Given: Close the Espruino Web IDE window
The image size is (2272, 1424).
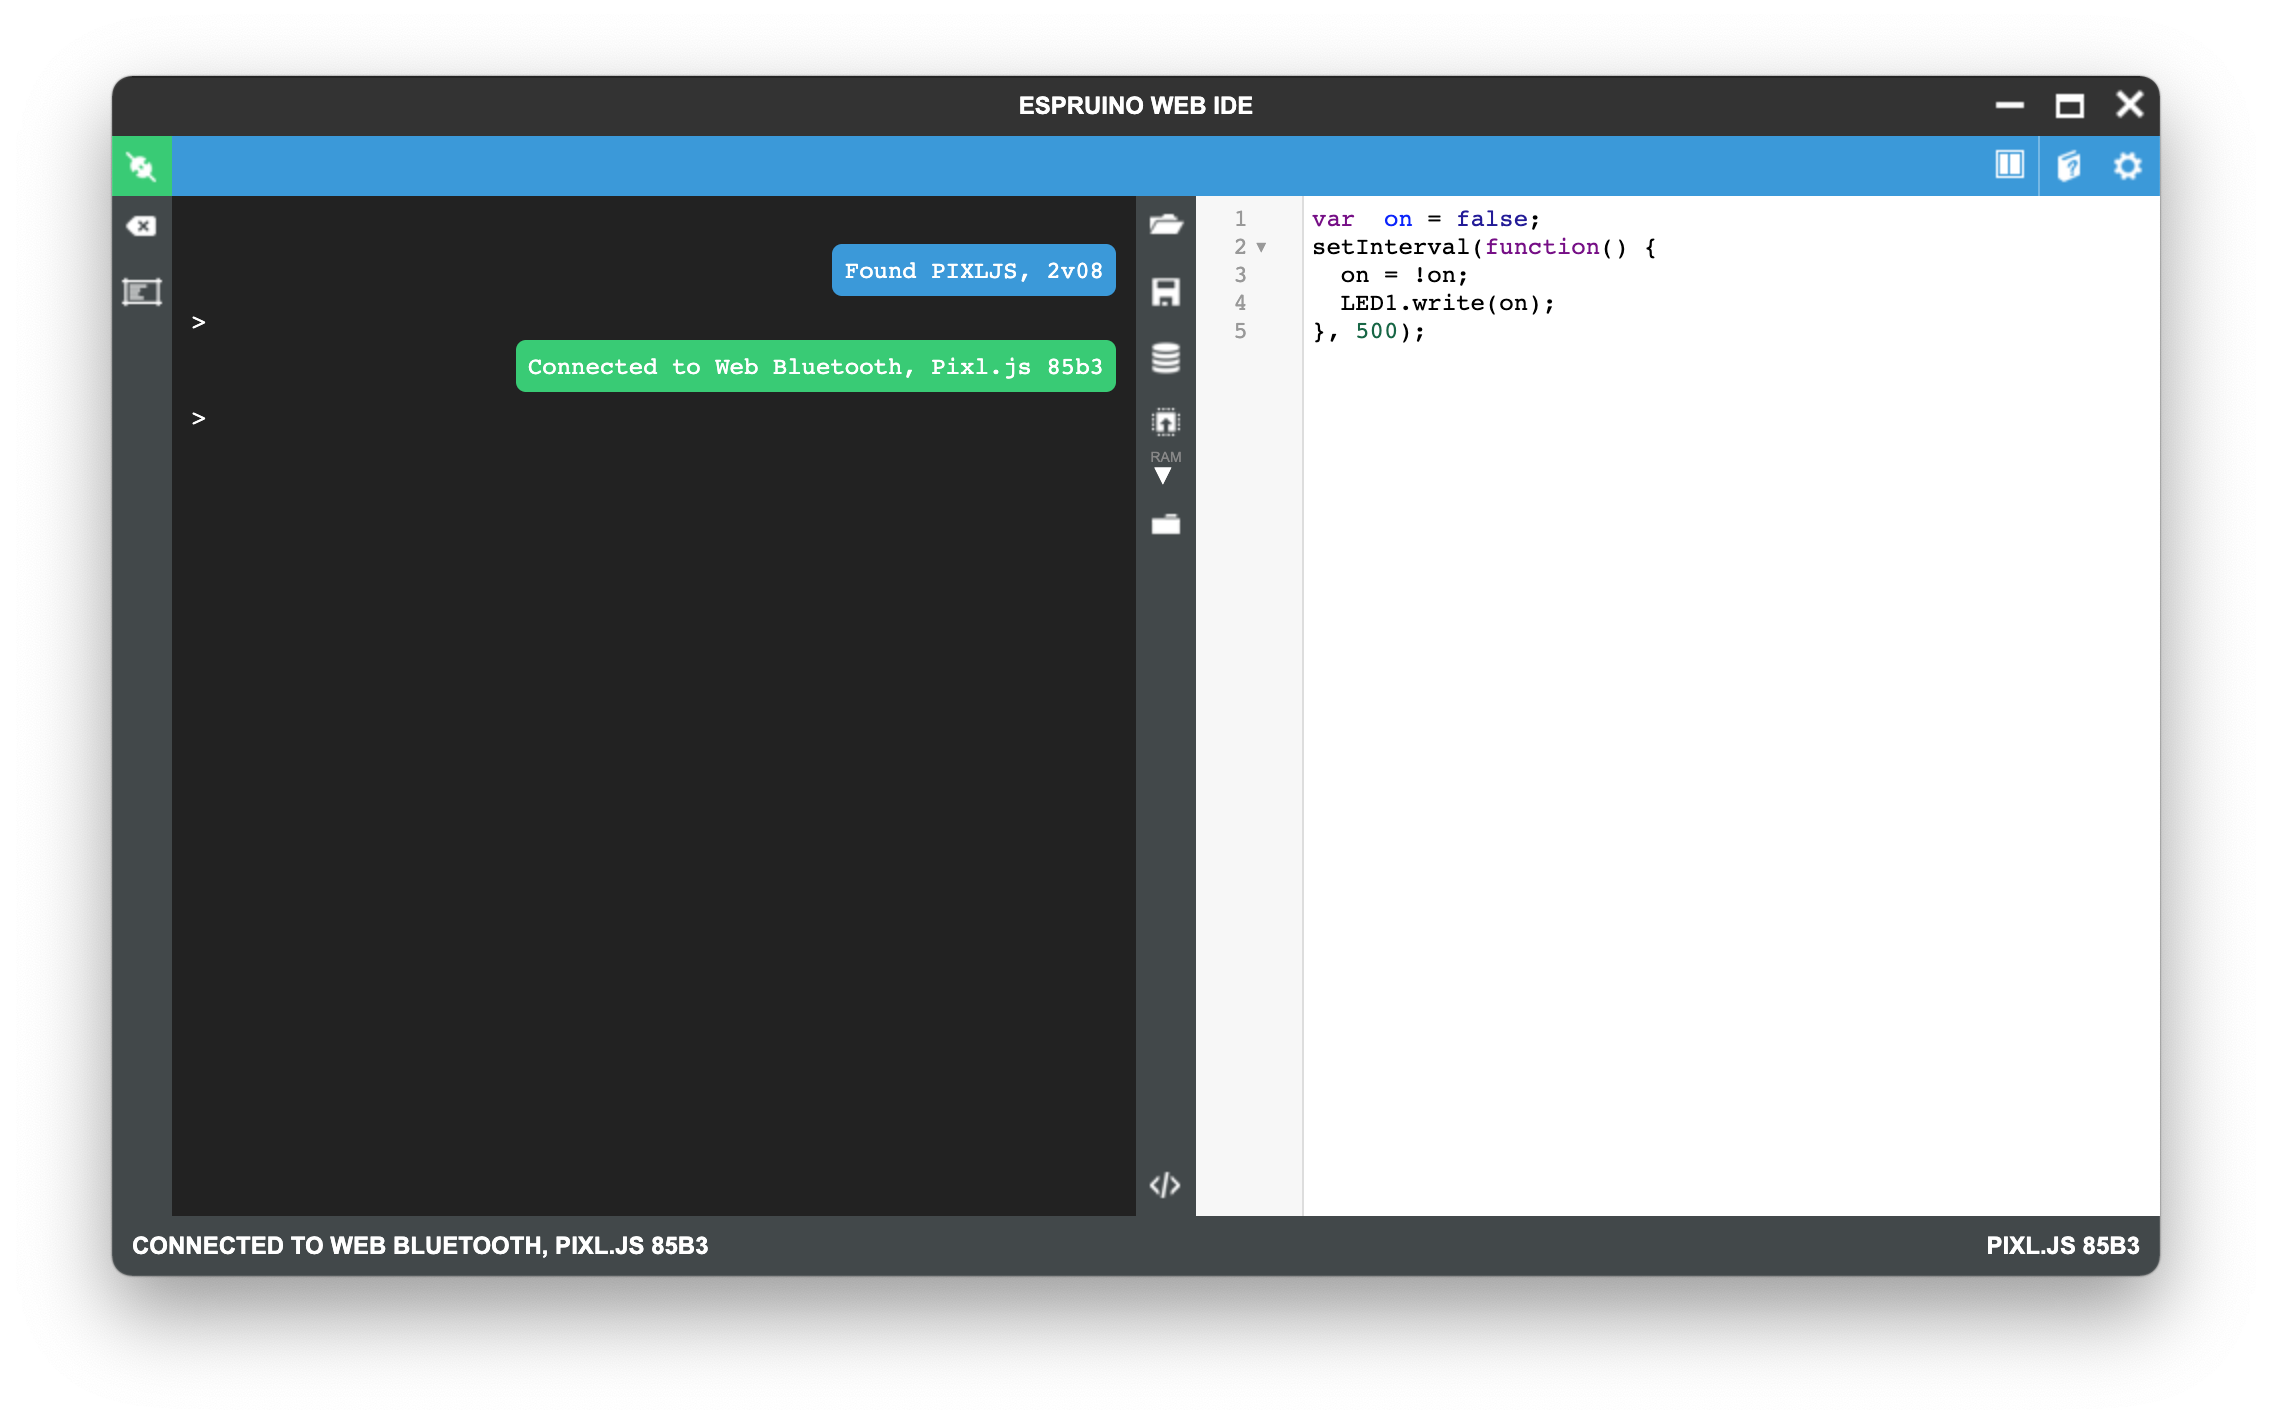Looking at the screenshot, I should click(2129, 104).
